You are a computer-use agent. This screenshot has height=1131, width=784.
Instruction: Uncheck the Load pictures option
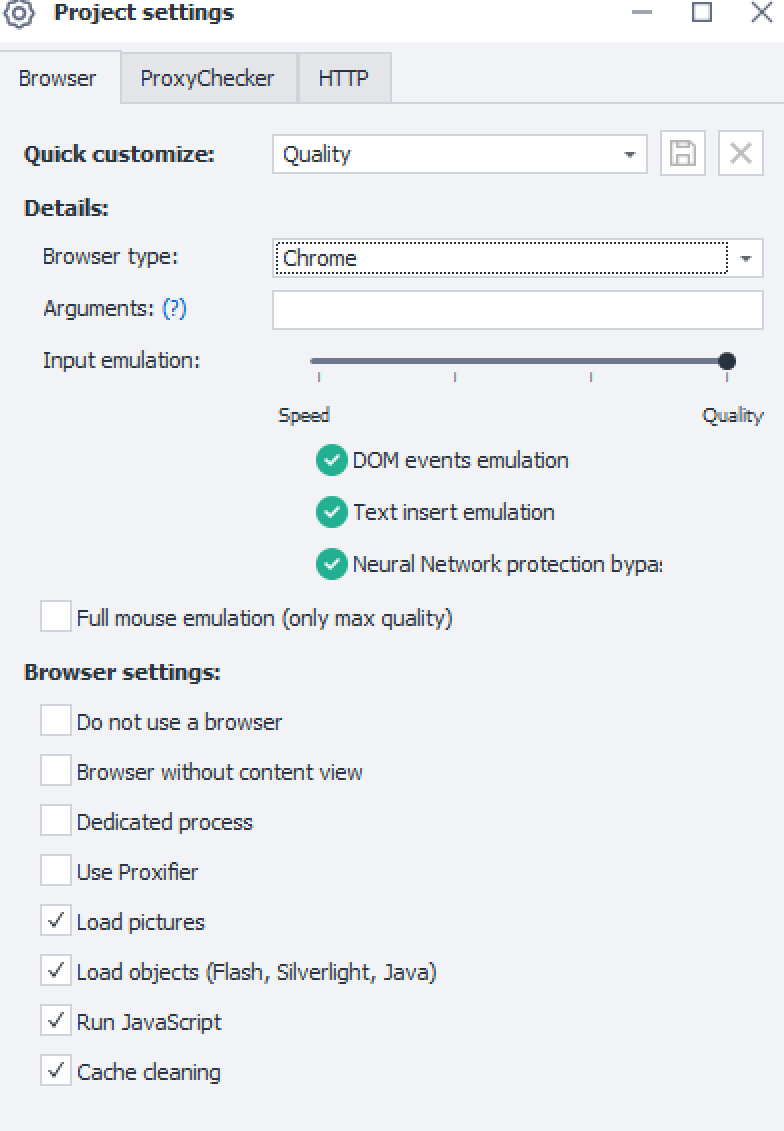56,921
